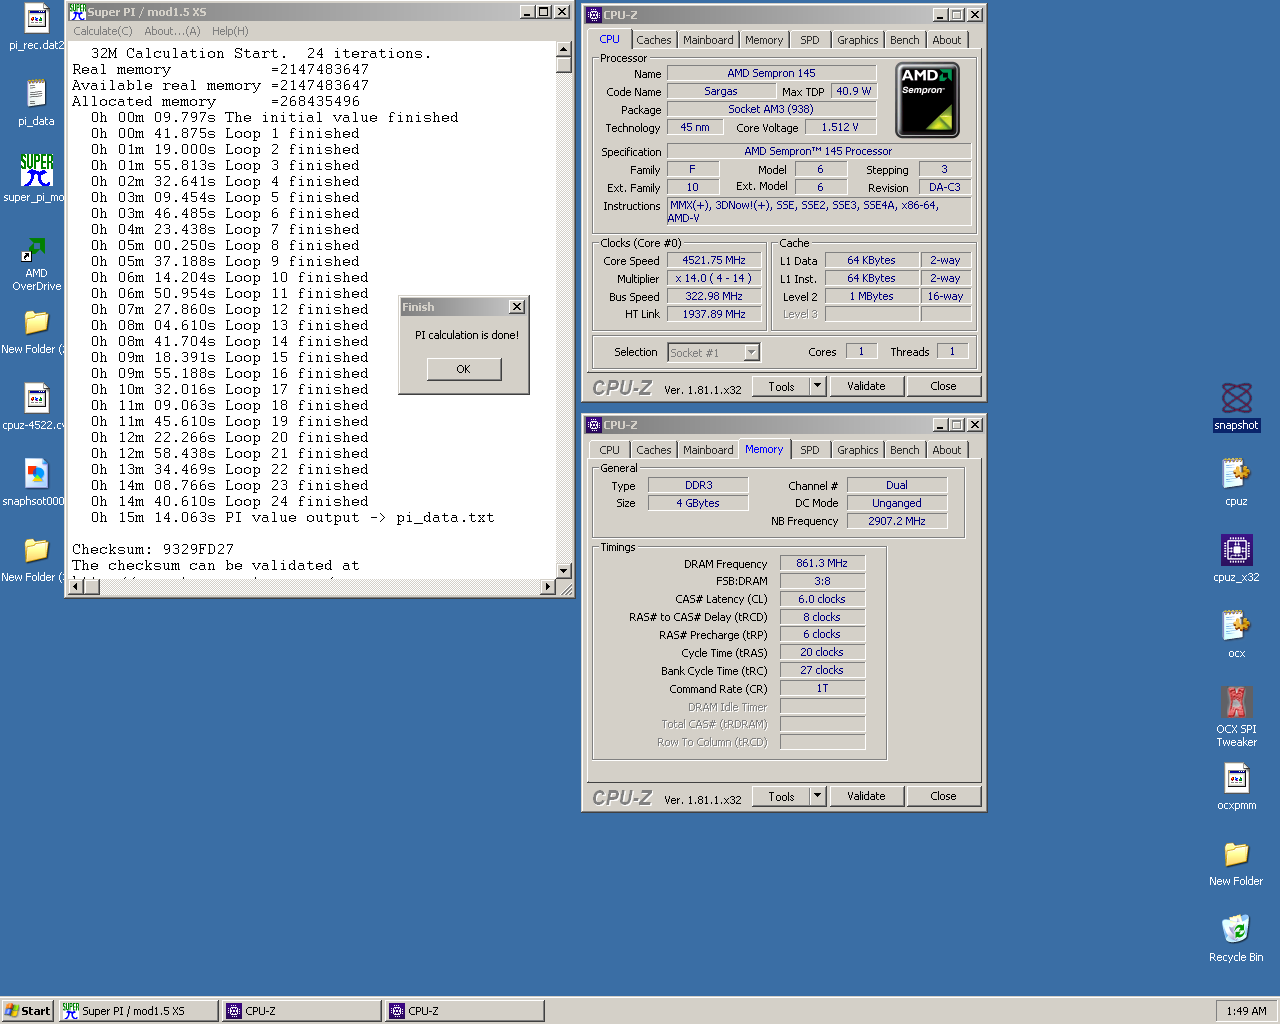This screenshot has width=1280, height=1024.
Task: Click the NB Frequency 2907.2 MHz value
Action: point(897,521)
